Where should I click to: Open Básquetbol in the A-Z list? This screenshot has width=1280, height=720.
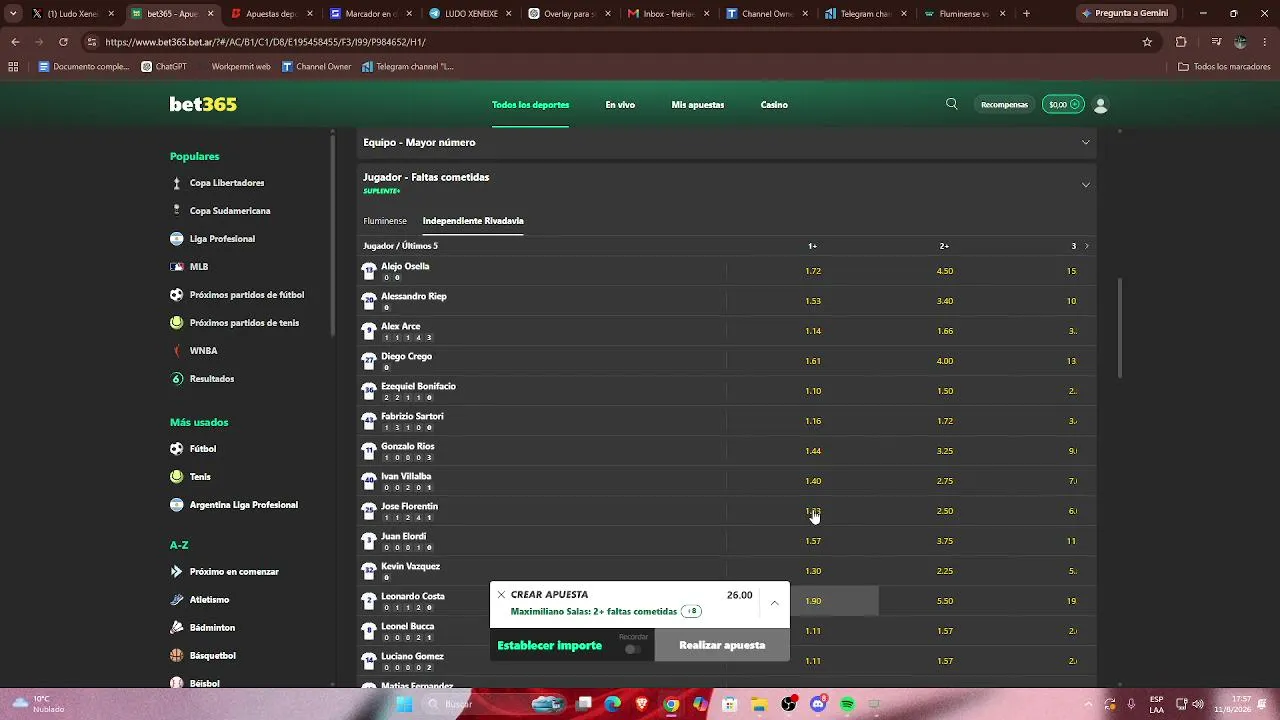212,656
